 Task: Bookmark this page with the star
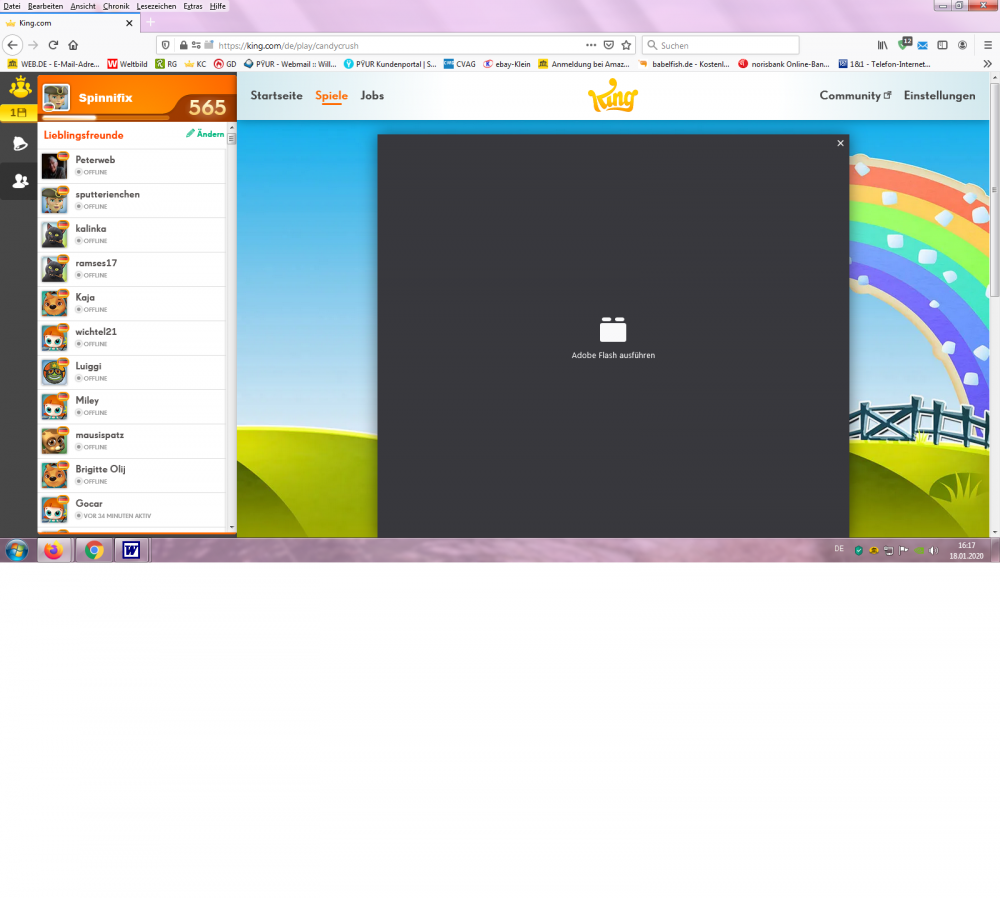(626, 45)
